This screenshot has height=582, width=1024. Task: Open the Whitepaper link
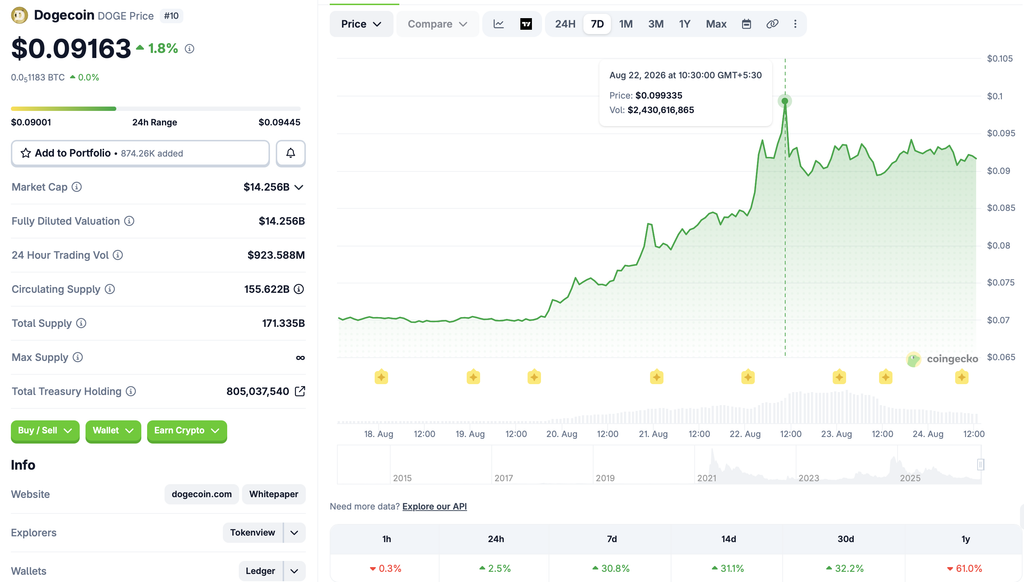click(x=274, y=494)
